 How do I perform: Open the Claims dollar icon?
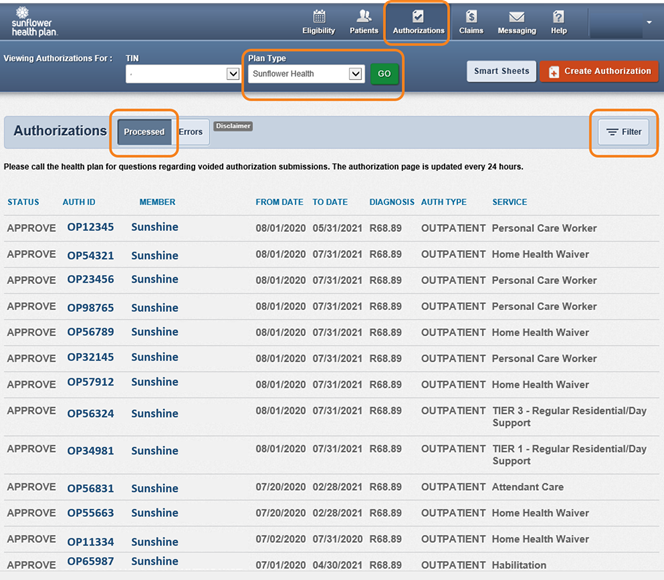pos(471,16)
